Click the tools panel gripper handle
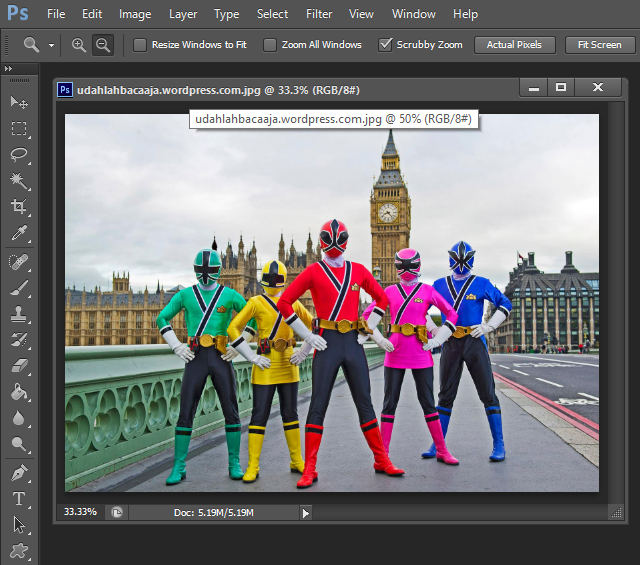The height and width of the screenshot is (565, 640). (x=19, y=80)
